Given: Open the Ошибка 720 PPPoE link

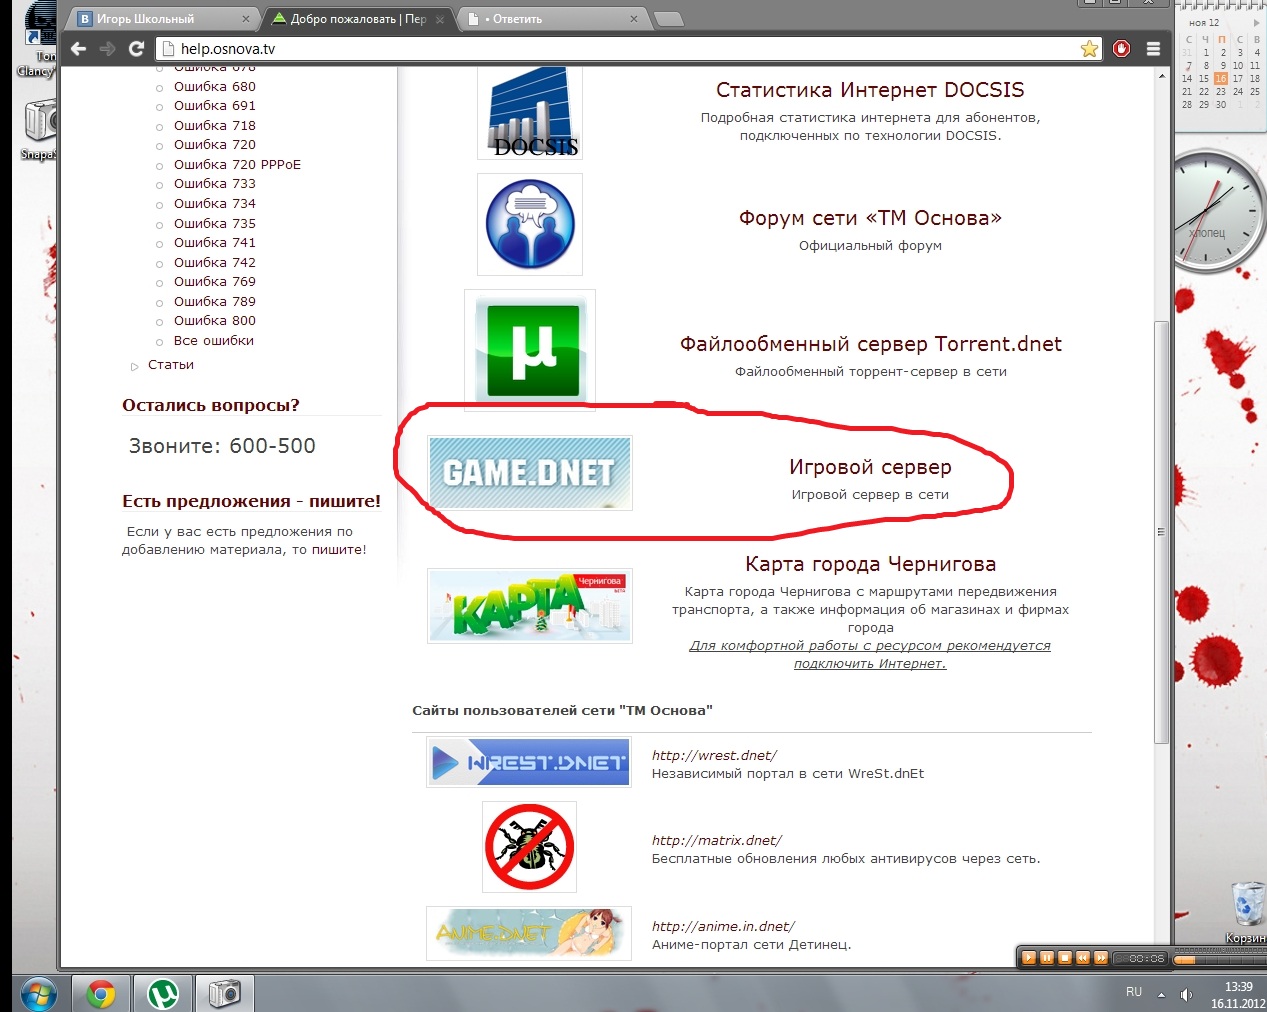Looking at the screenshot, I should [237, 165].
